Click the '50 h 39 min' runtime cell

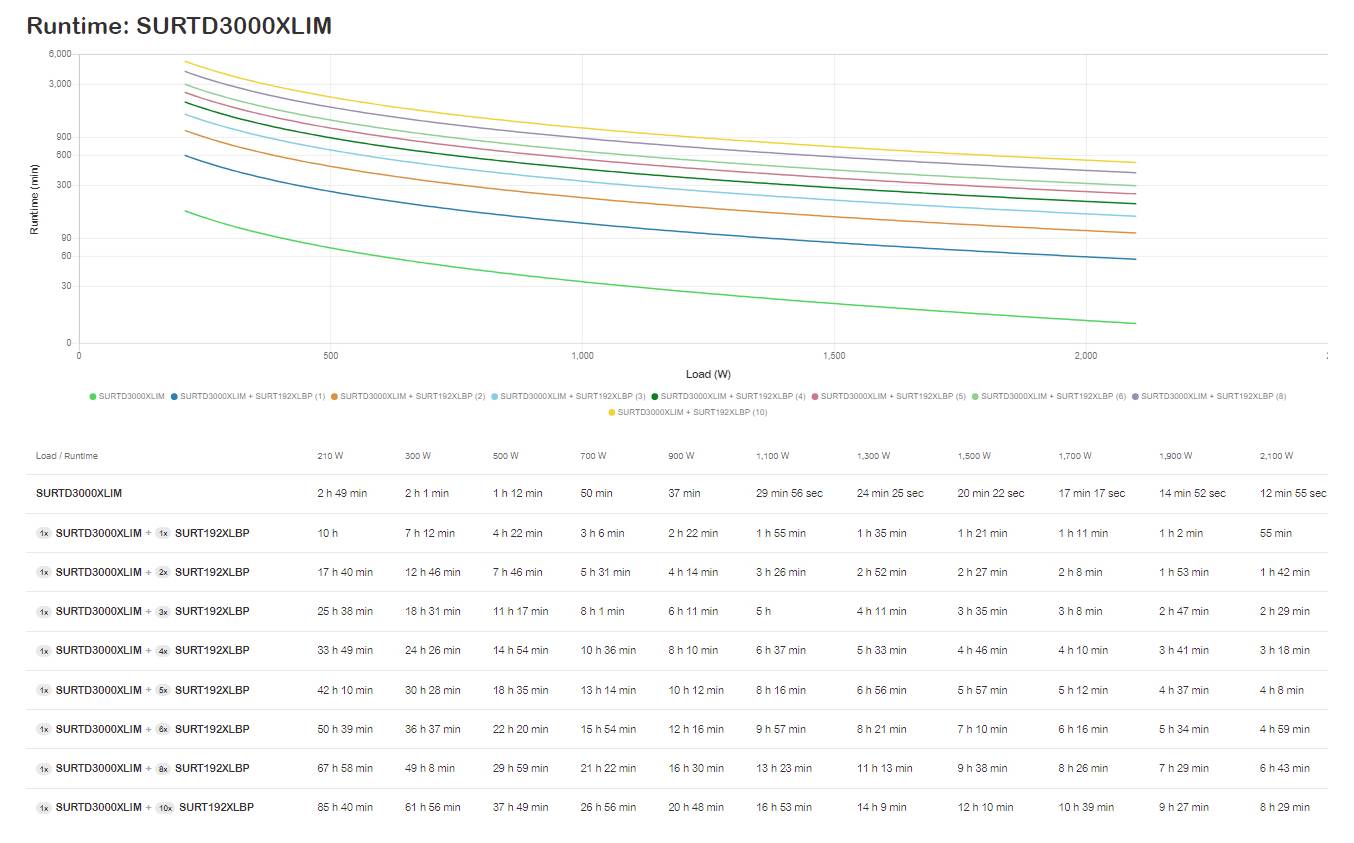(345, 729)
